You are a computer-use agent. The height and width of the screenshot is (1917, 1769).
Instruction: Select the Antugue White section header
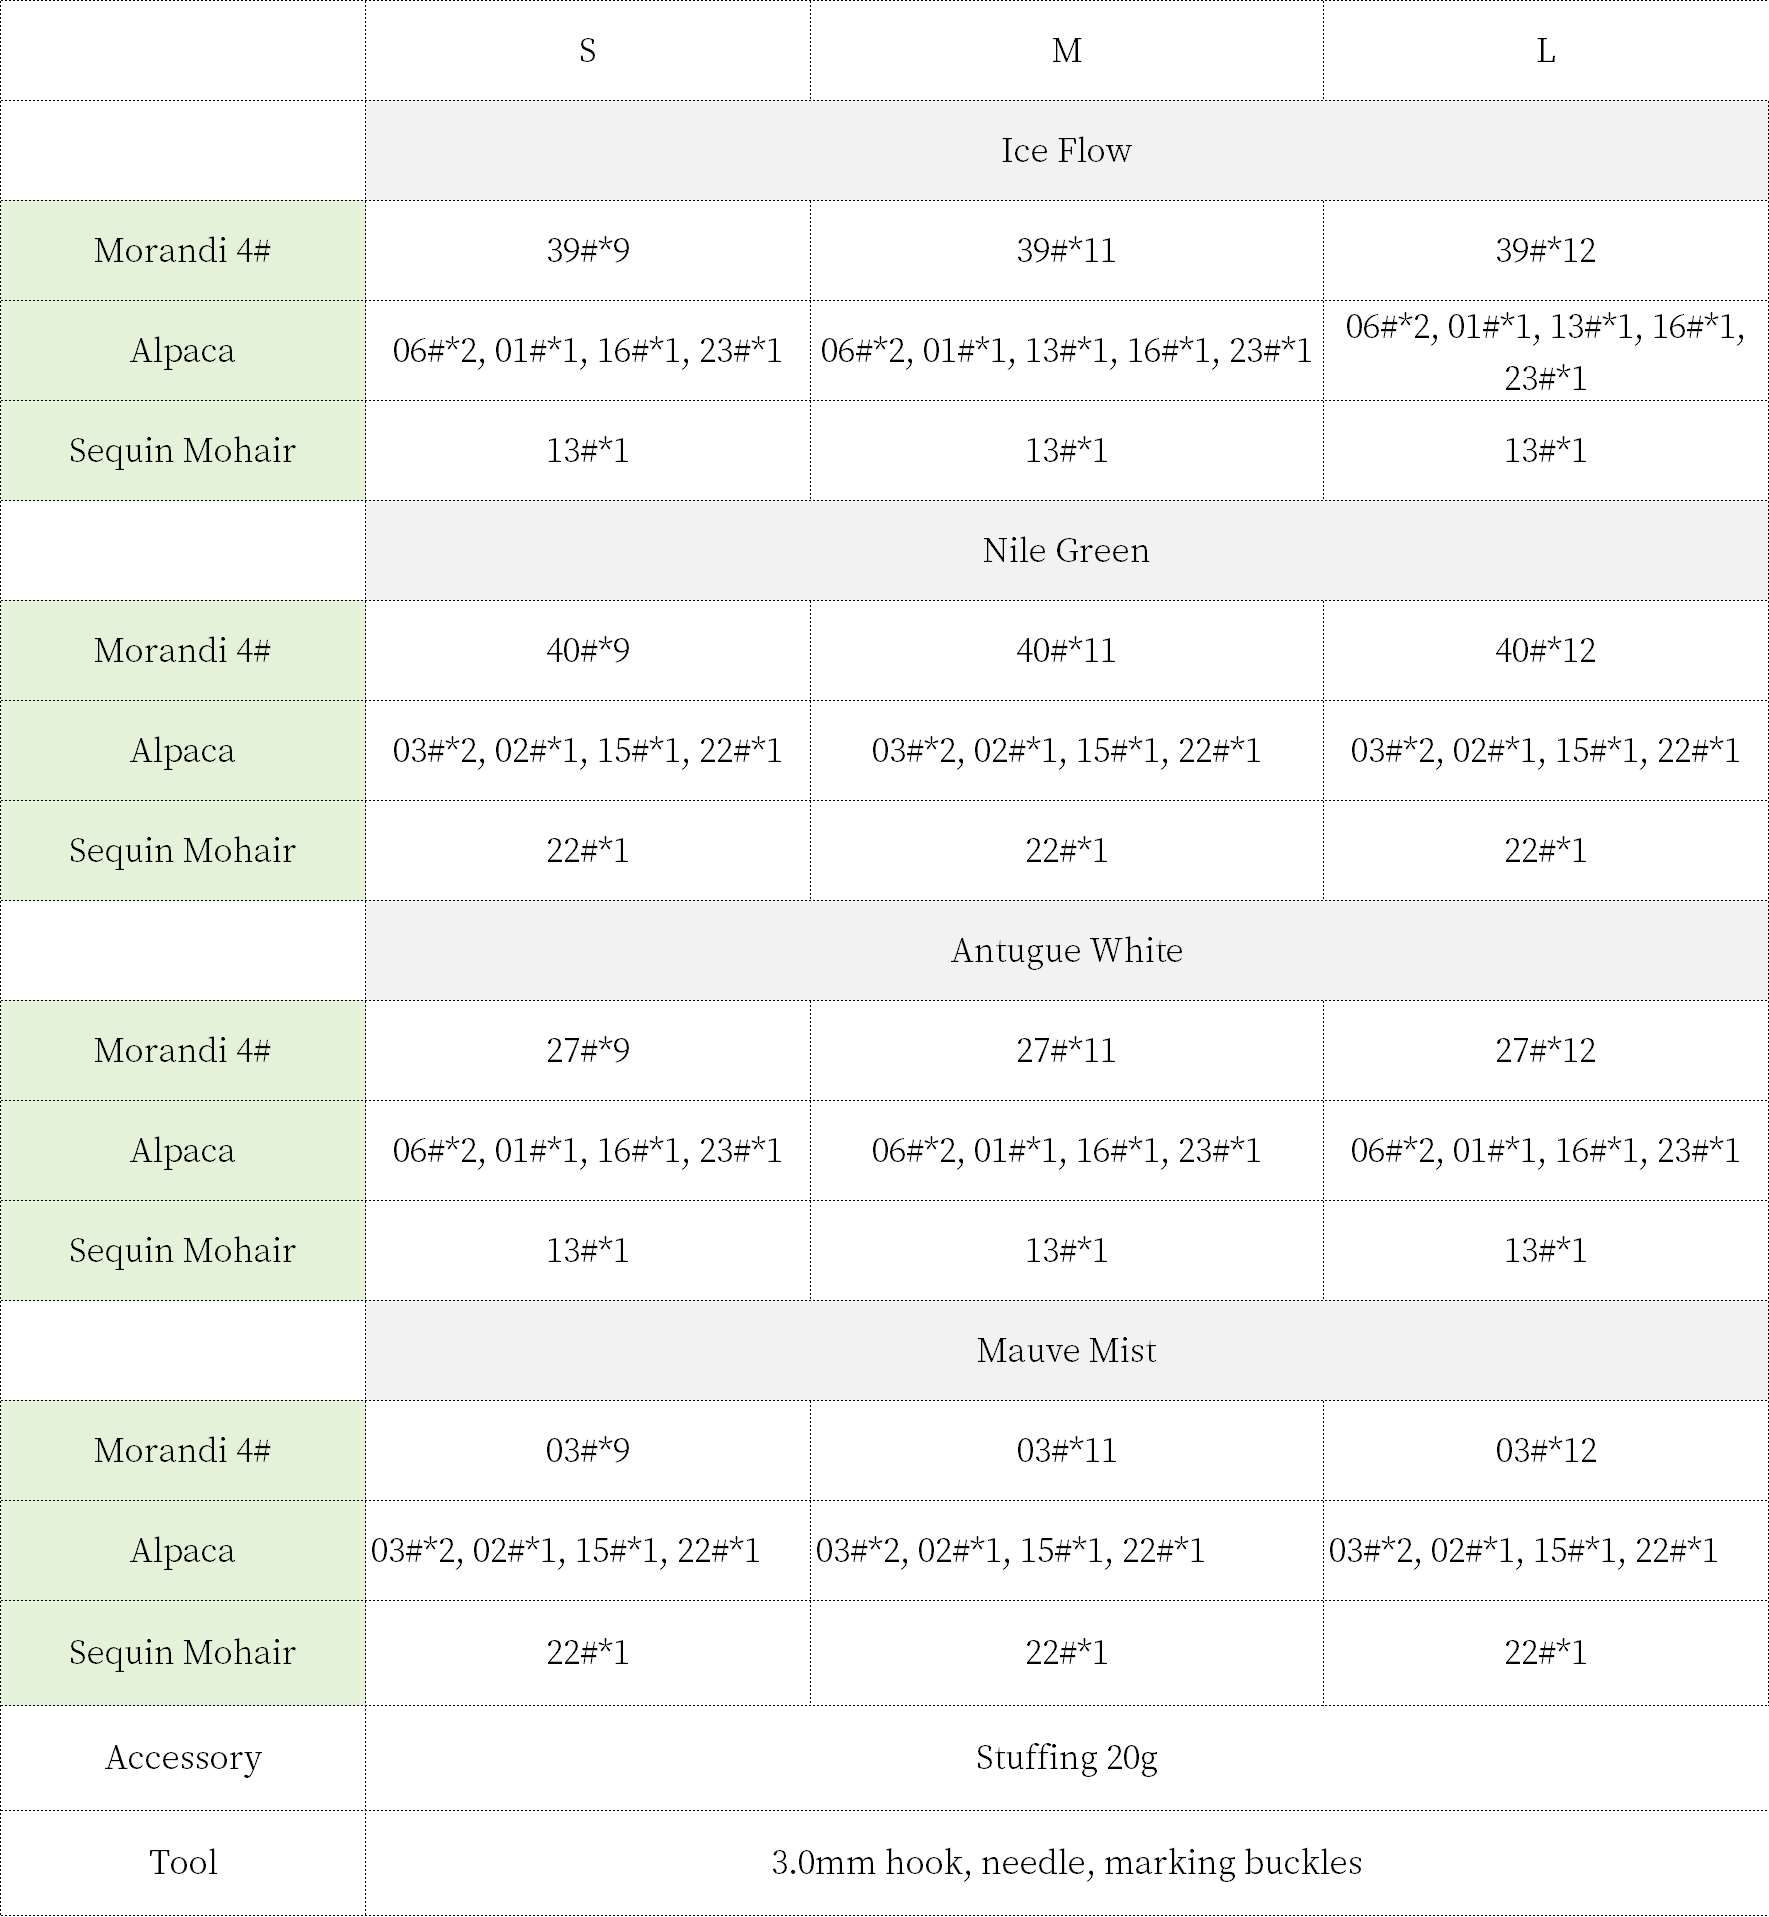[1066, 950]
